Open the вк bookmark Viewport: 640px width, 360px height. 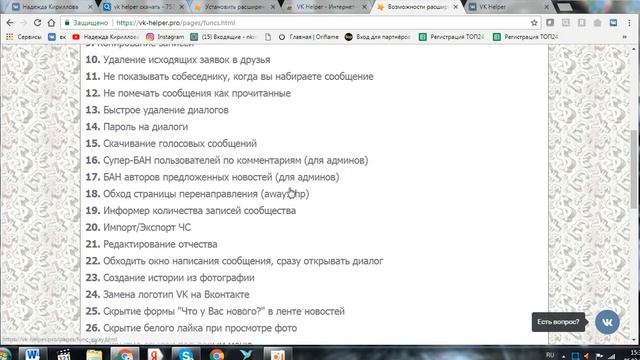pos(57,37)
